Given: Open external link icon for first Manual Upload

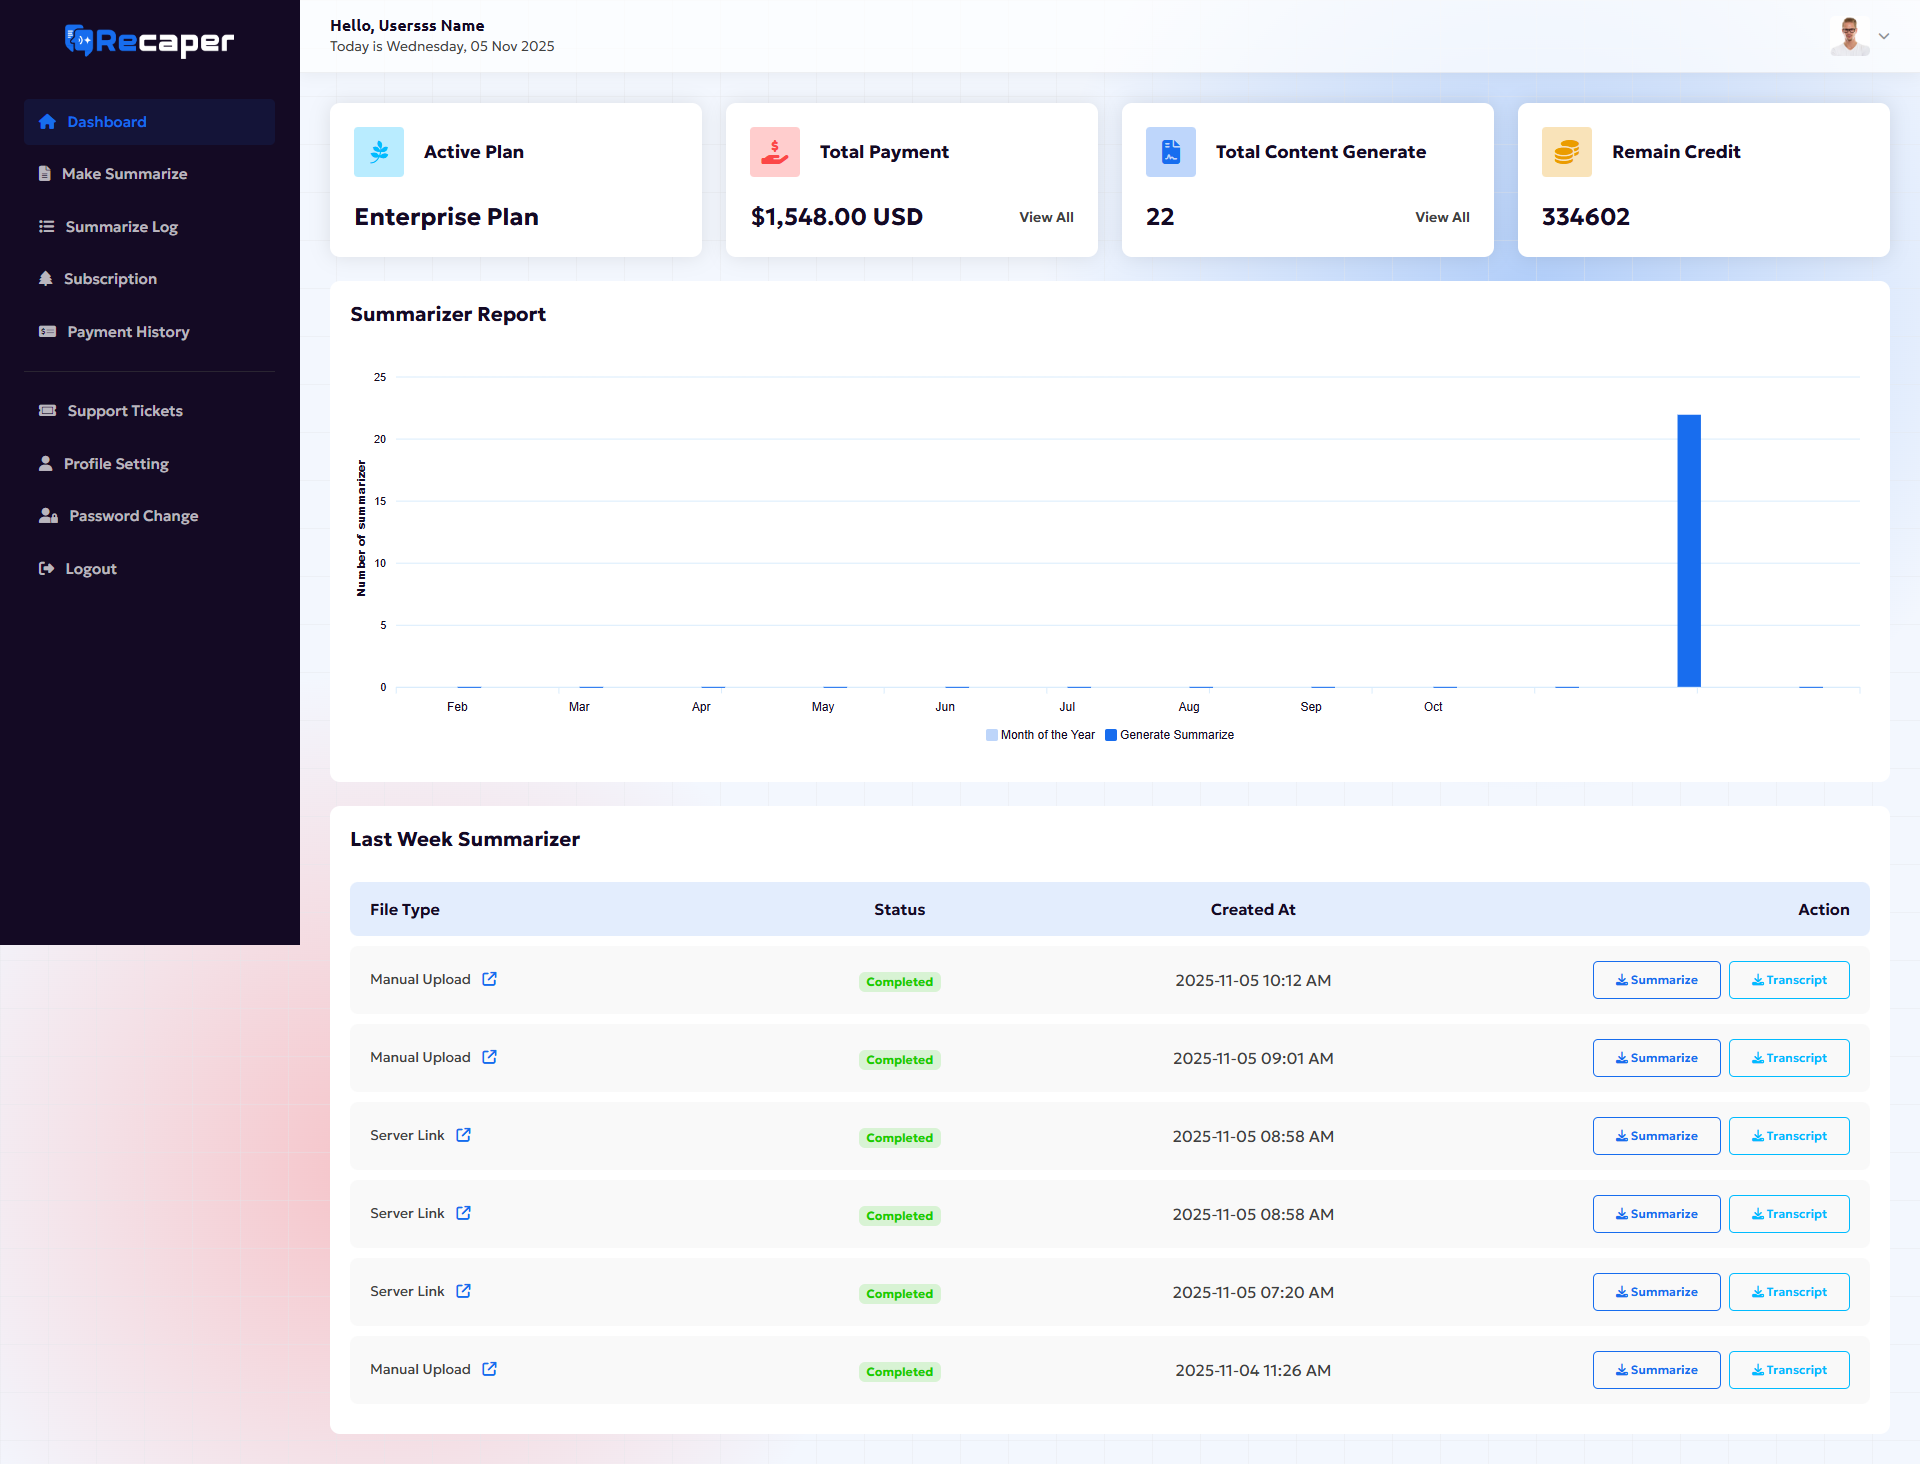Looking at the screenshot, I should tap(489, 979).
